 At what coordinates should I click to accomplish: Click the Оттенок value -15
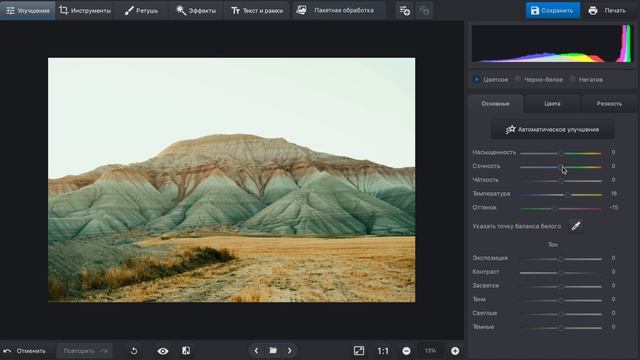(613, 207)
